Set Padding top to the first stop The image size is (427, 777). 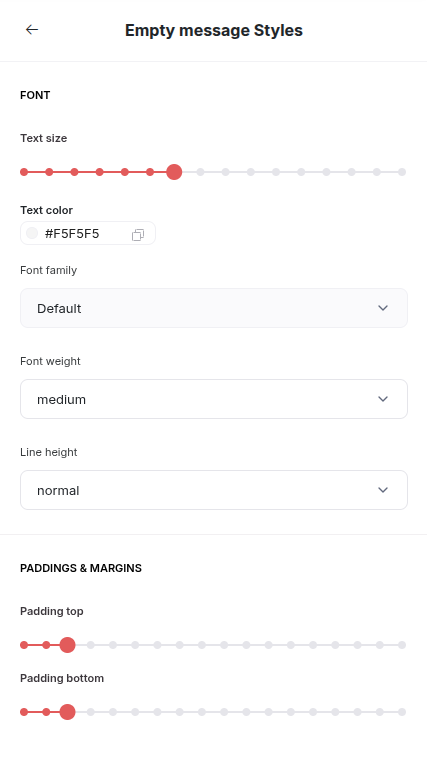[24, 645]
